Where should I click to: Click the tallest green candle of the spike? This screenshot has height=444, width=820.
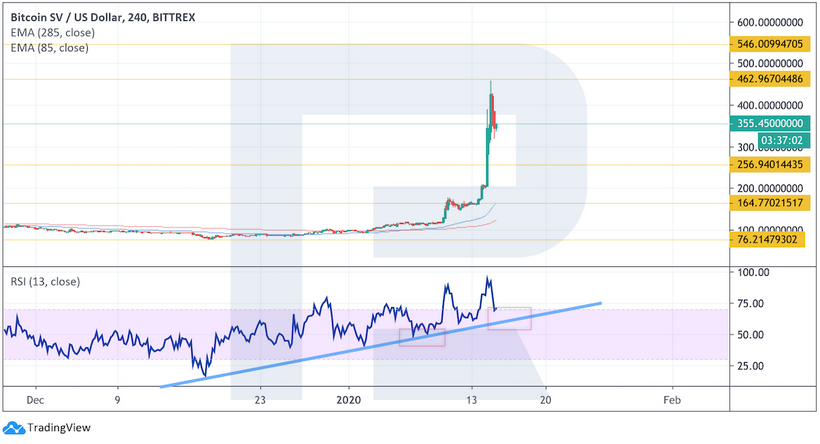pos(485,155)
